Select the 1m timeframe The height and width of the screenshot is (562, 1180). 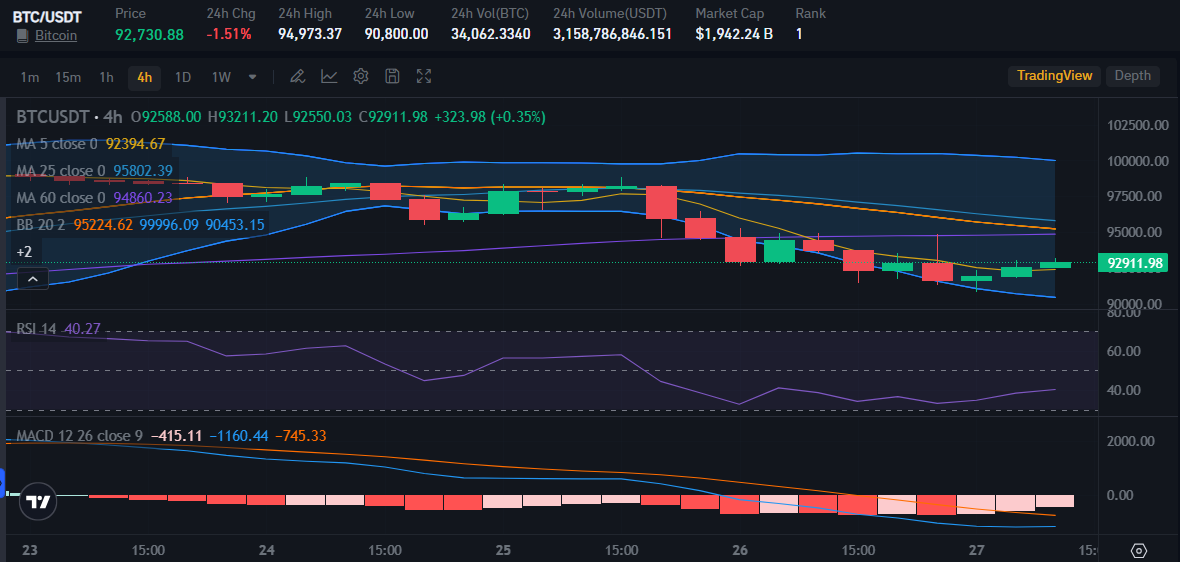pos(29,77)
